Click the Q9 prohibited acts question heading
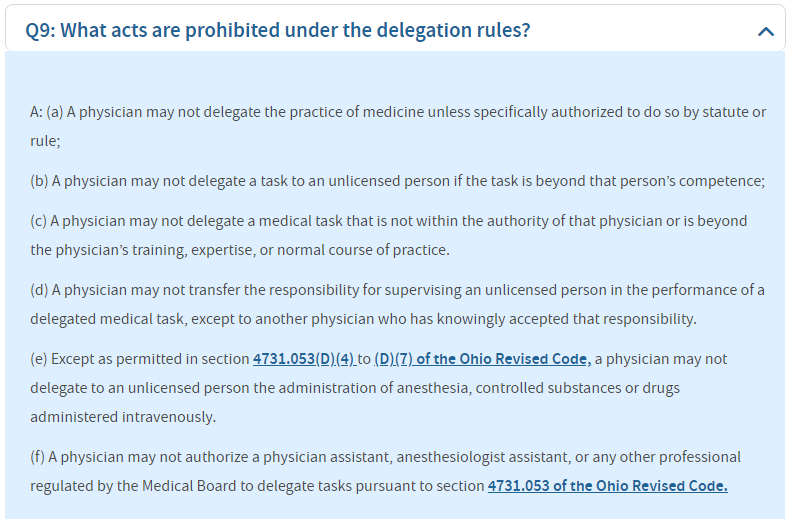Viewport: 788px width, 524px height. pos(278,30)
